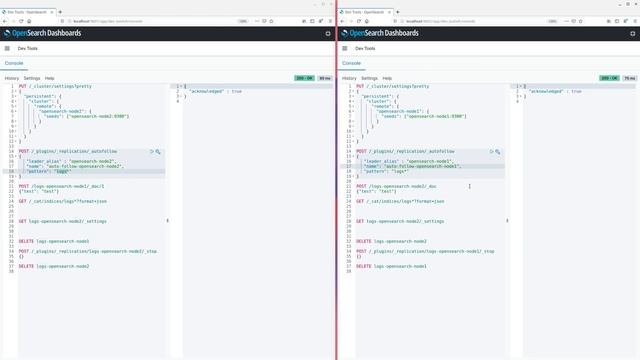Click 89 ms latency badge in left window

[325, 78]
